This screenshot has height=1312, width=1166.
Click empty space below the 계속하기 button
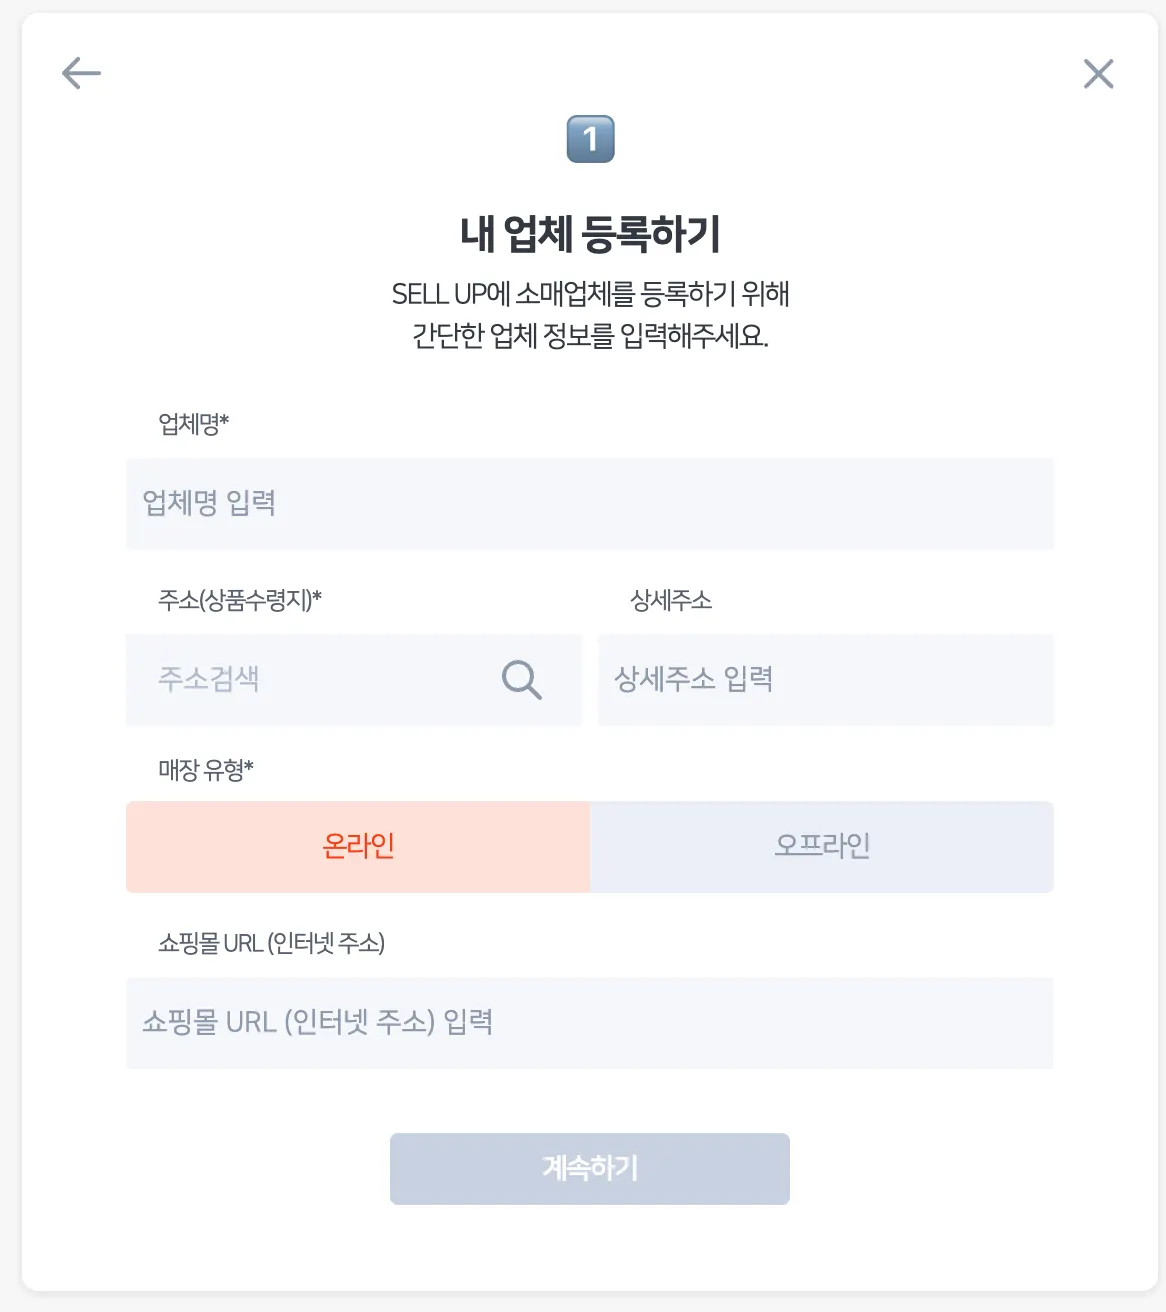pos(590,1250)
